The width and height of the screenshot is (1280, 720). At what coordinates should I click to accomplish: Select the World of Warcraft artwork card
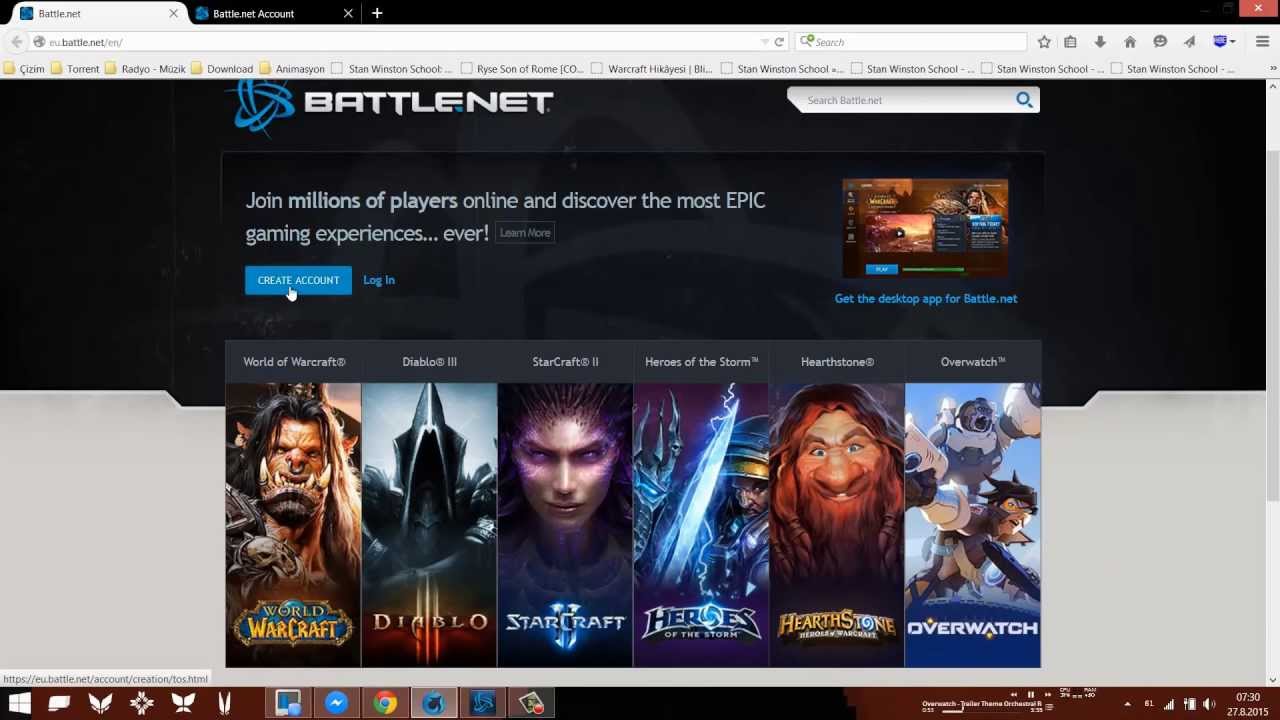coord(293,525)
